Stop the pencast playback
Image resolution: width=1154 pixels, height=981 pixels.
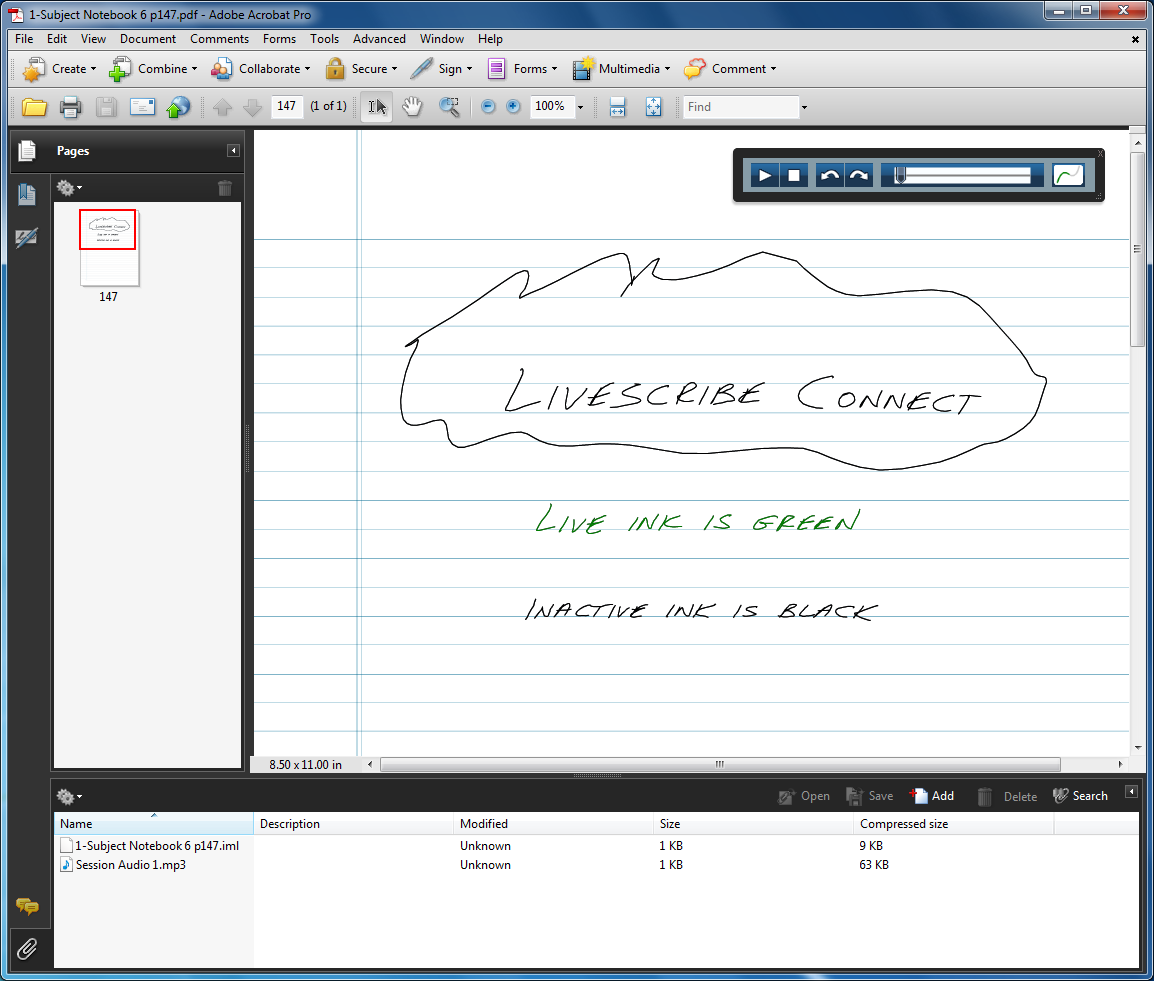(794, 176)
